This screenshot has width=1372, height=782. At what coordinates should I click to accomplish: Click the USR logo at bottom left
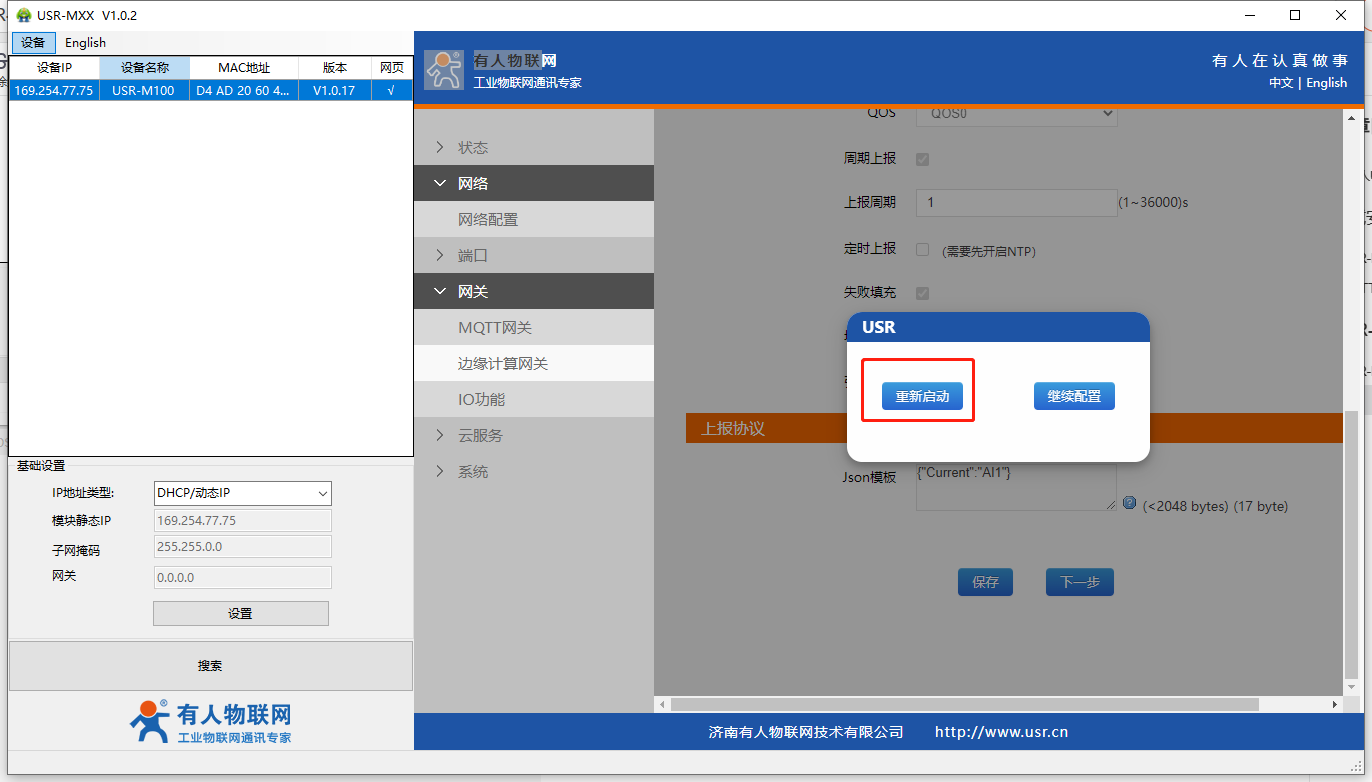pyautogui.click(x=210, y=722)
